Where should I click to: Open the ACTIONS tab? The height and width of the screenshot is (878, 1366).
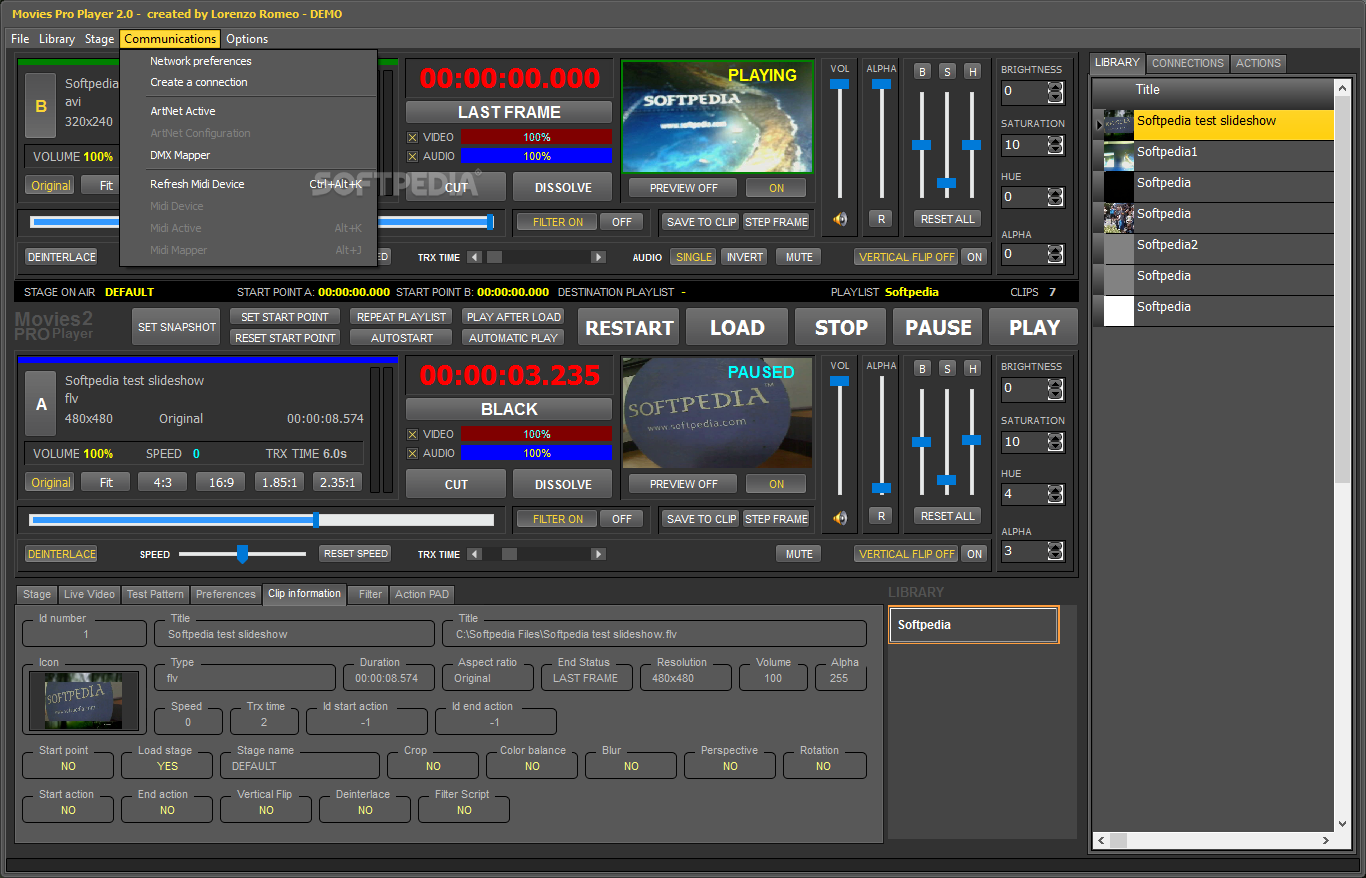1258,63
